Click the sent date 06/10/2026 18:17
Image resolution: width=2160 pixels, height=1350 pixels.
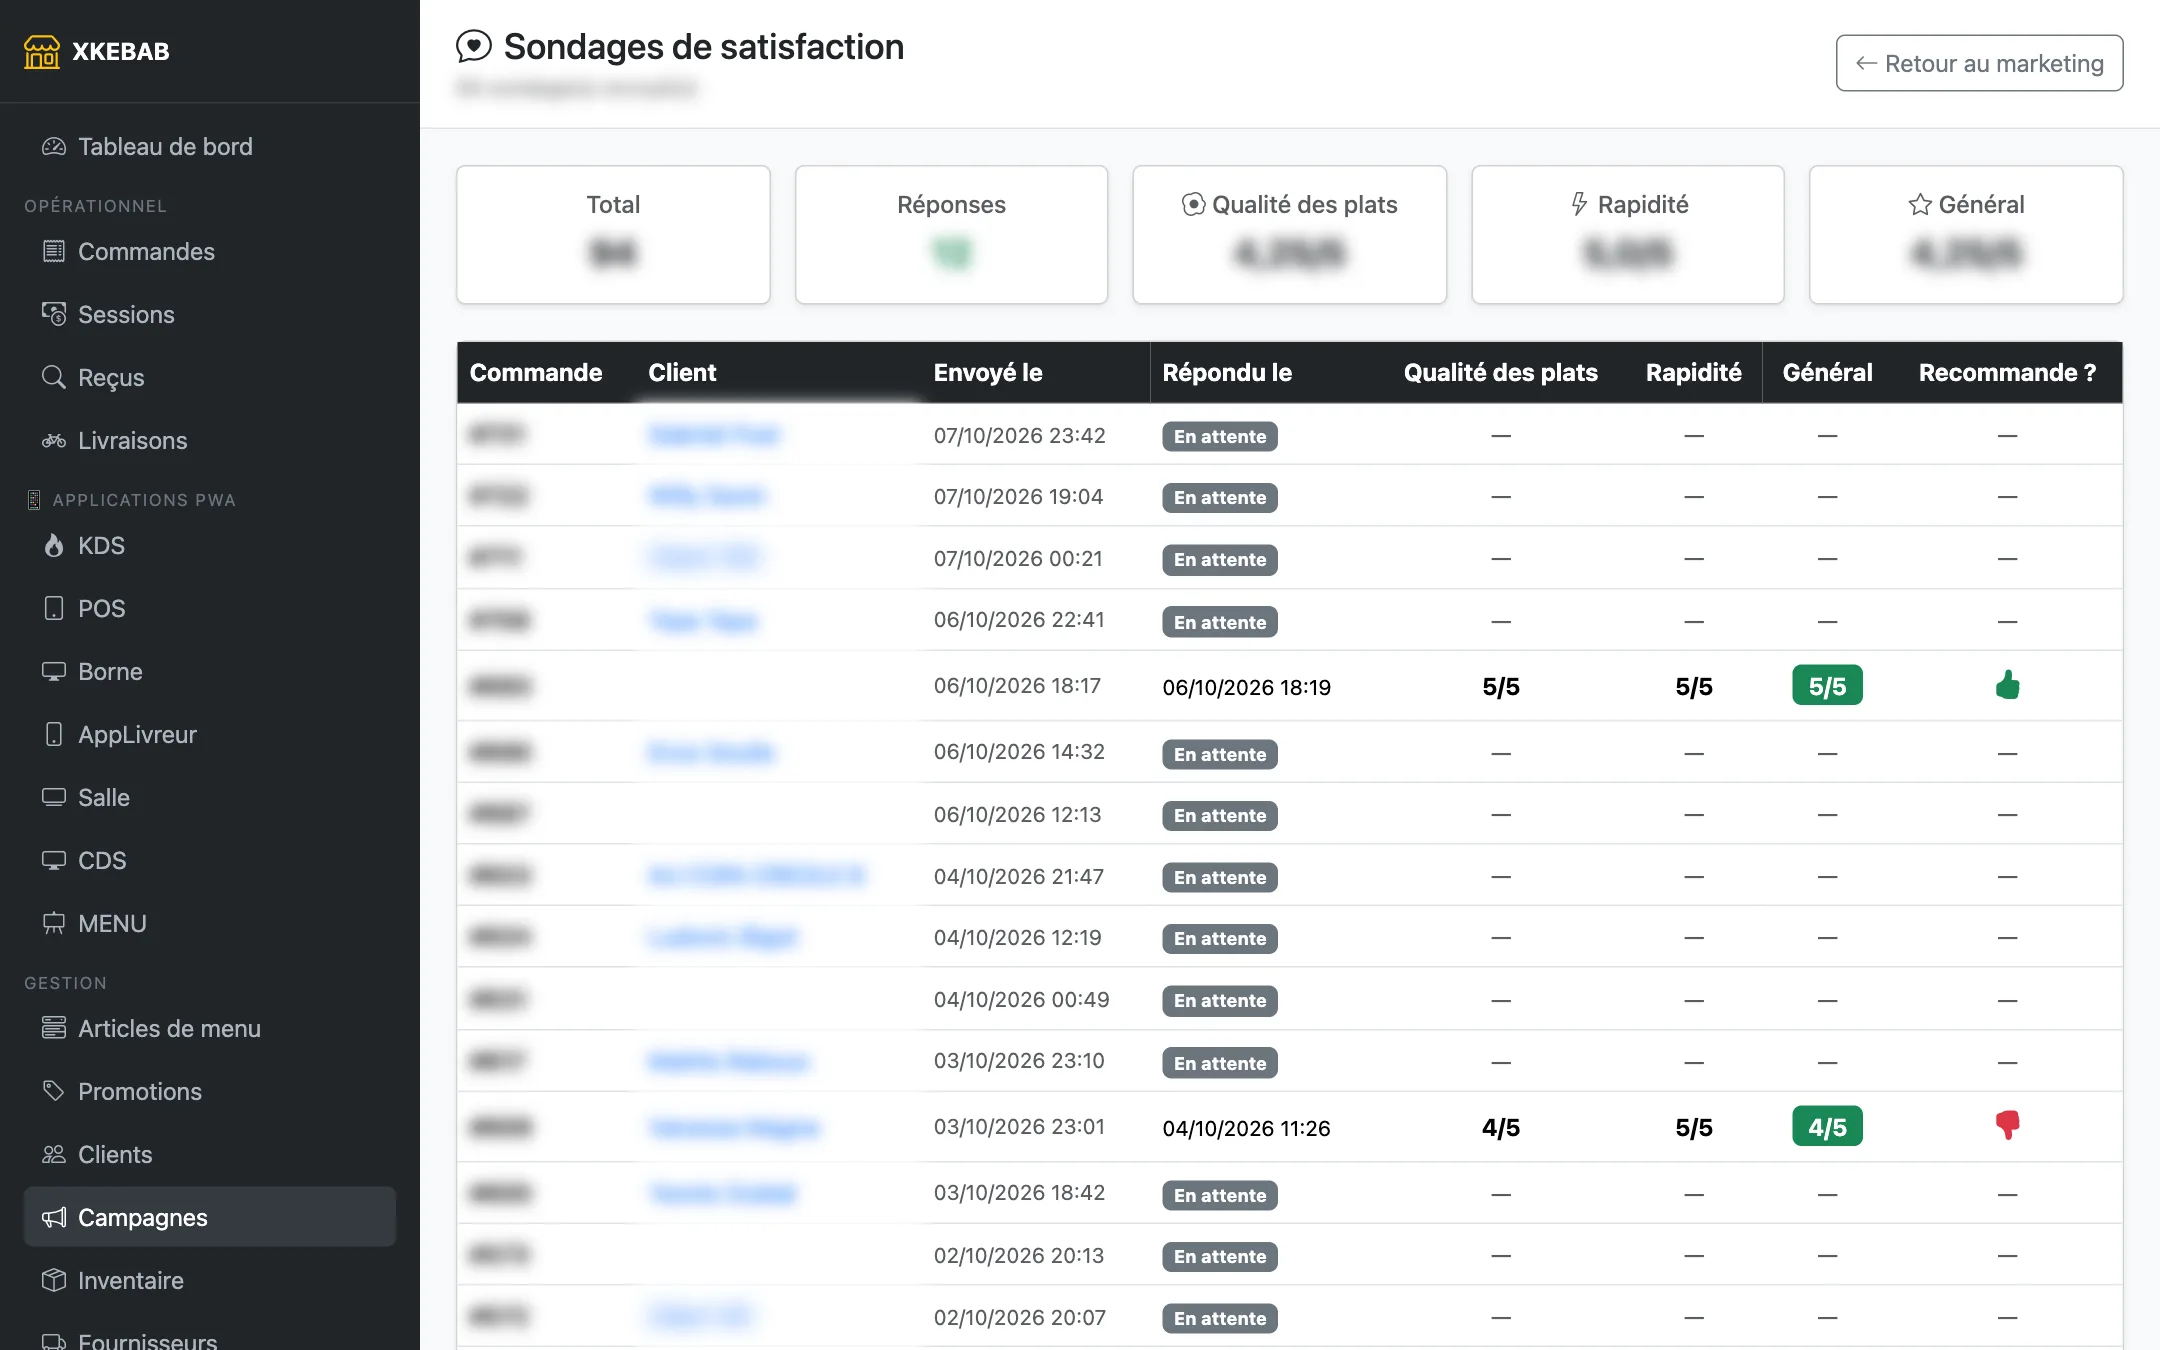pyautogui.click(x=1017, y=685)
